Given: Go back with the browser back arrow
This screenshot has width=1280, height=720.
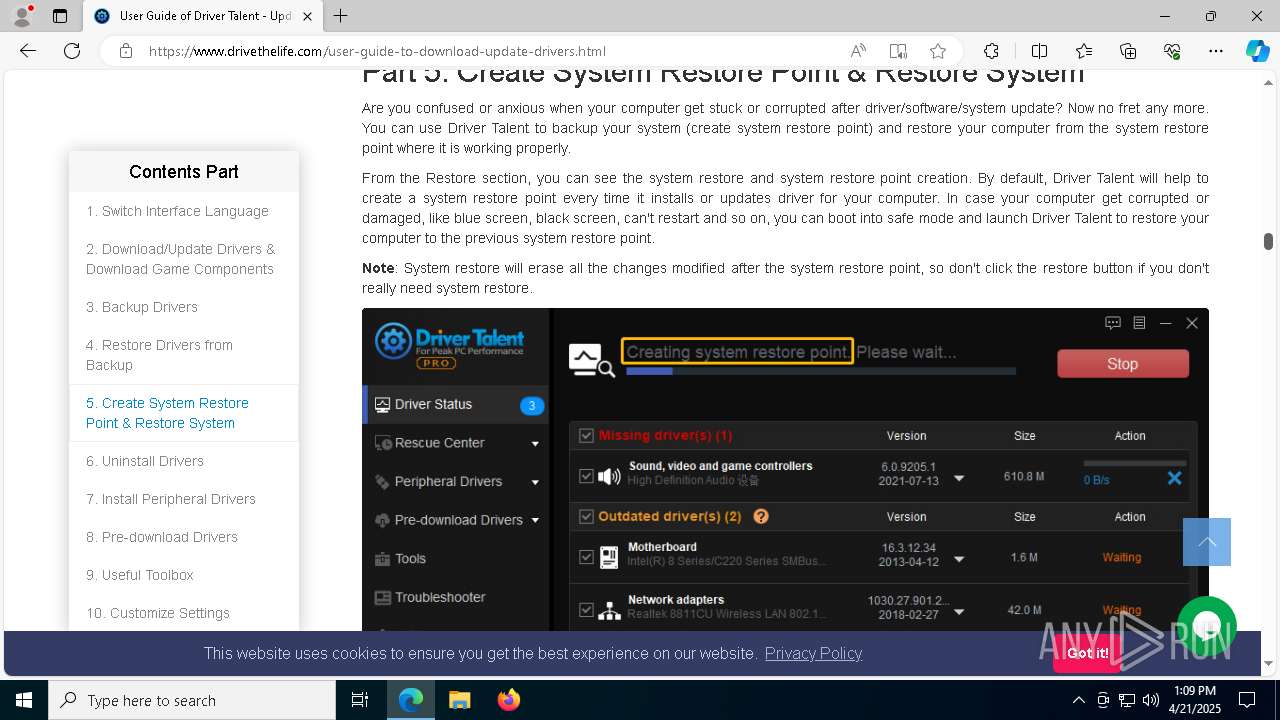Looking at the screenshot, I should [x=28, y=51].
